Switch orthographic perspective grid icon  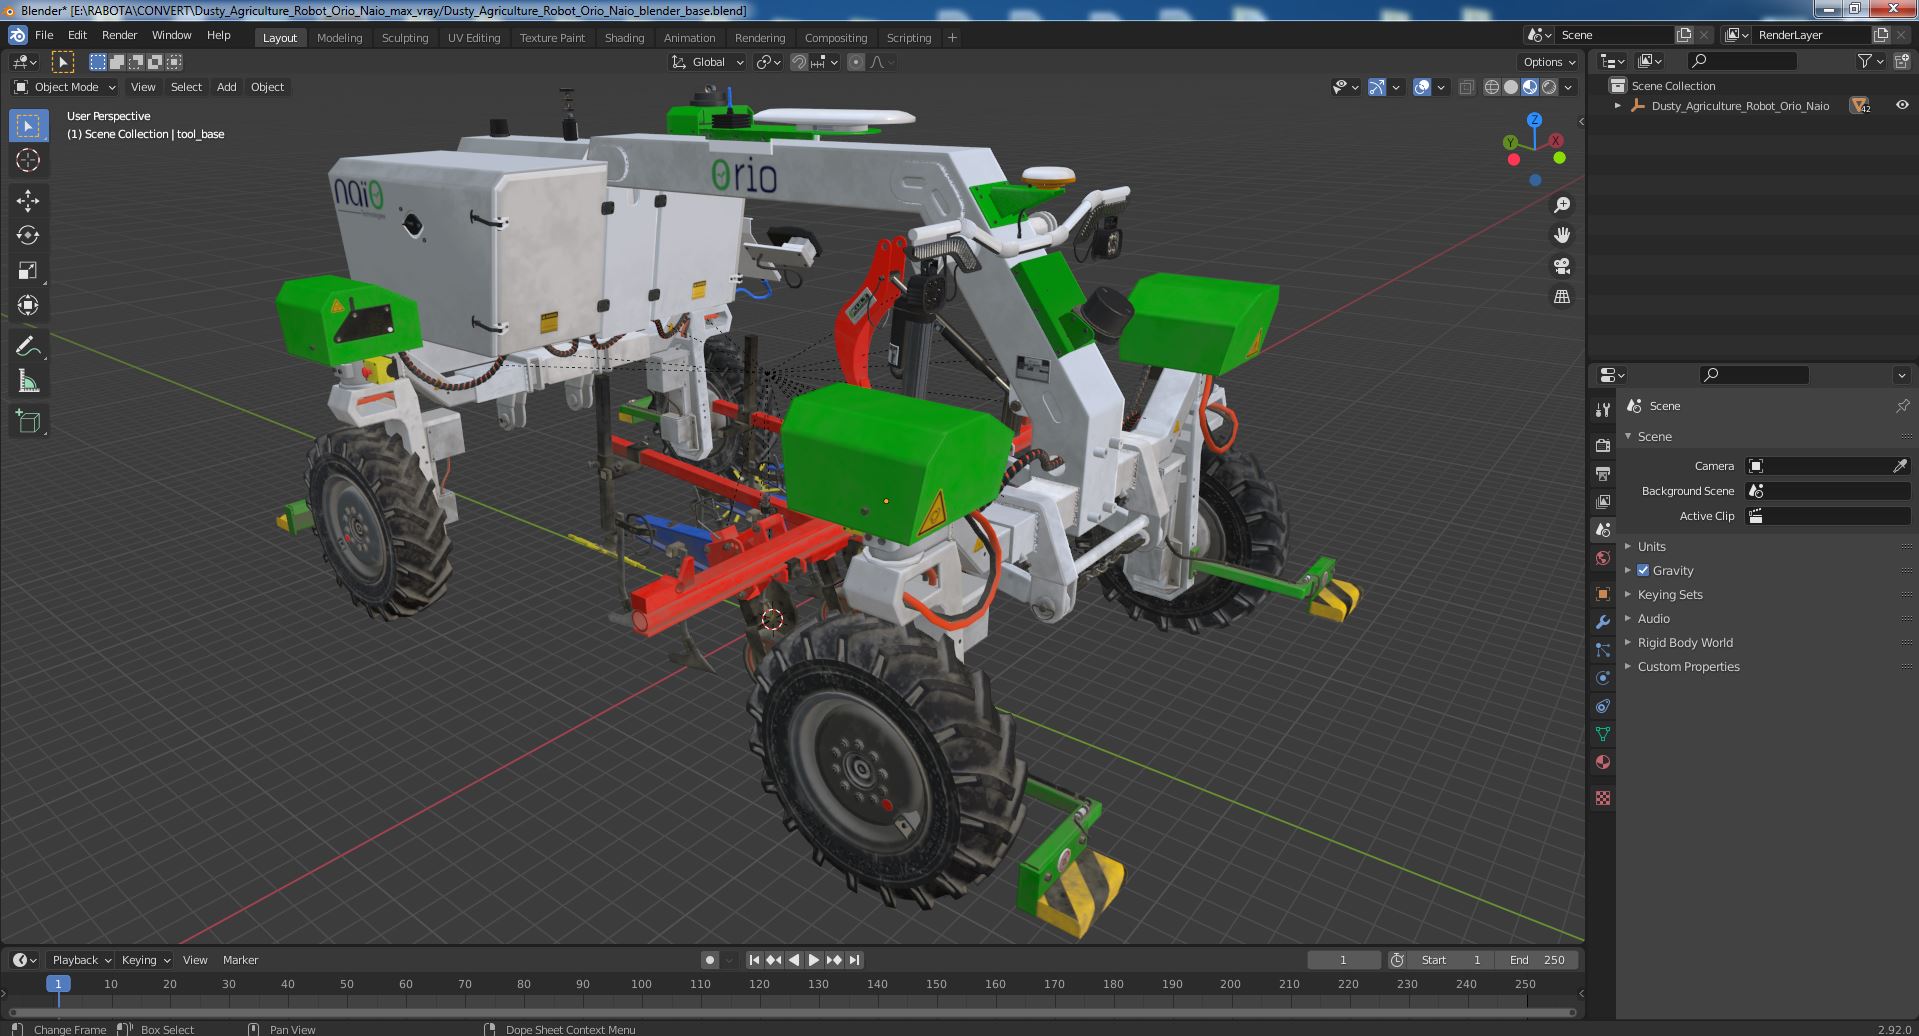click(1561, 296)
